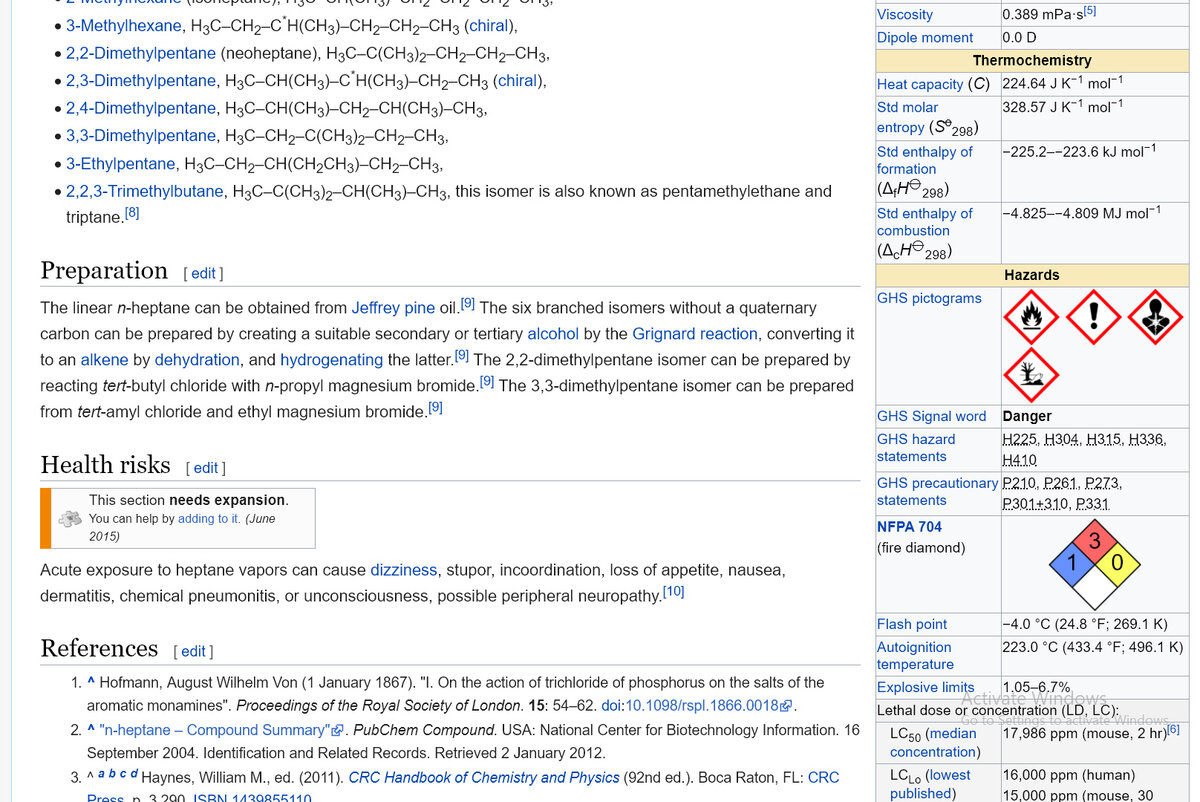The height and width of the screenshot is (802, 1200).
Task: Open the Jeffrey pine article
Action: click(x=393, y=307)
